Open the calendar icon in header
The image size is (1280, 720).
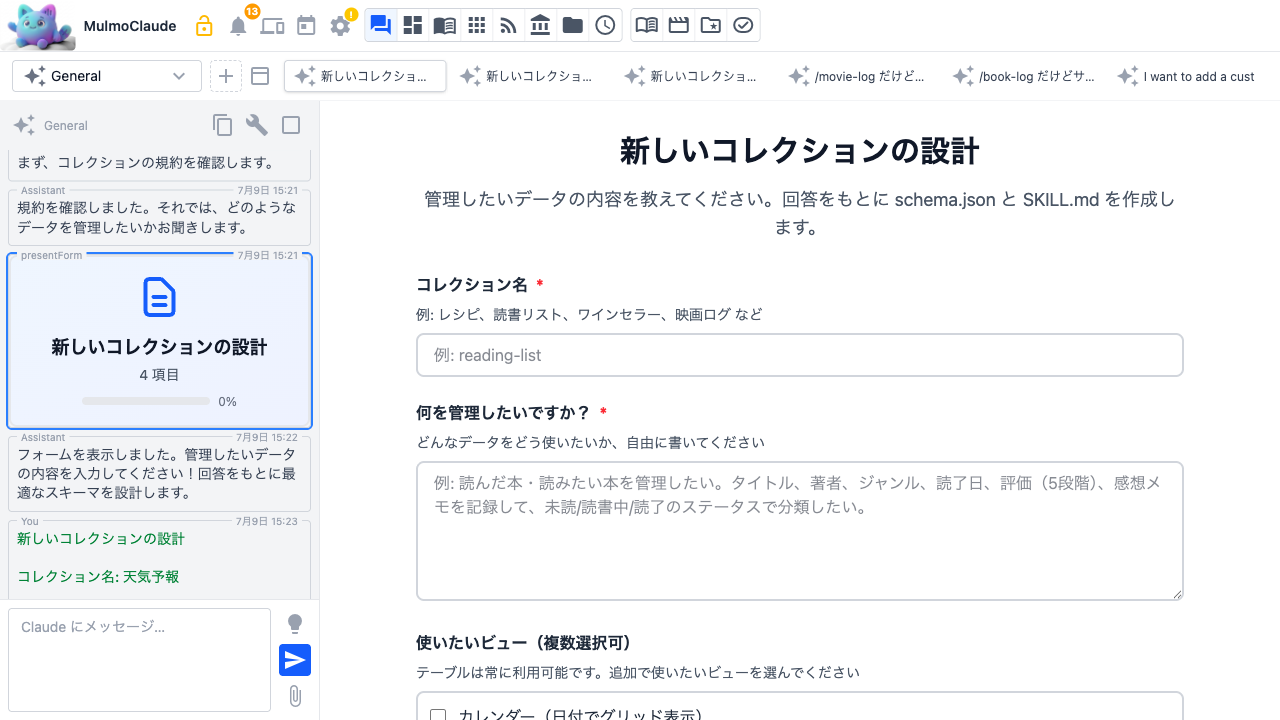[x=306, y=26]
